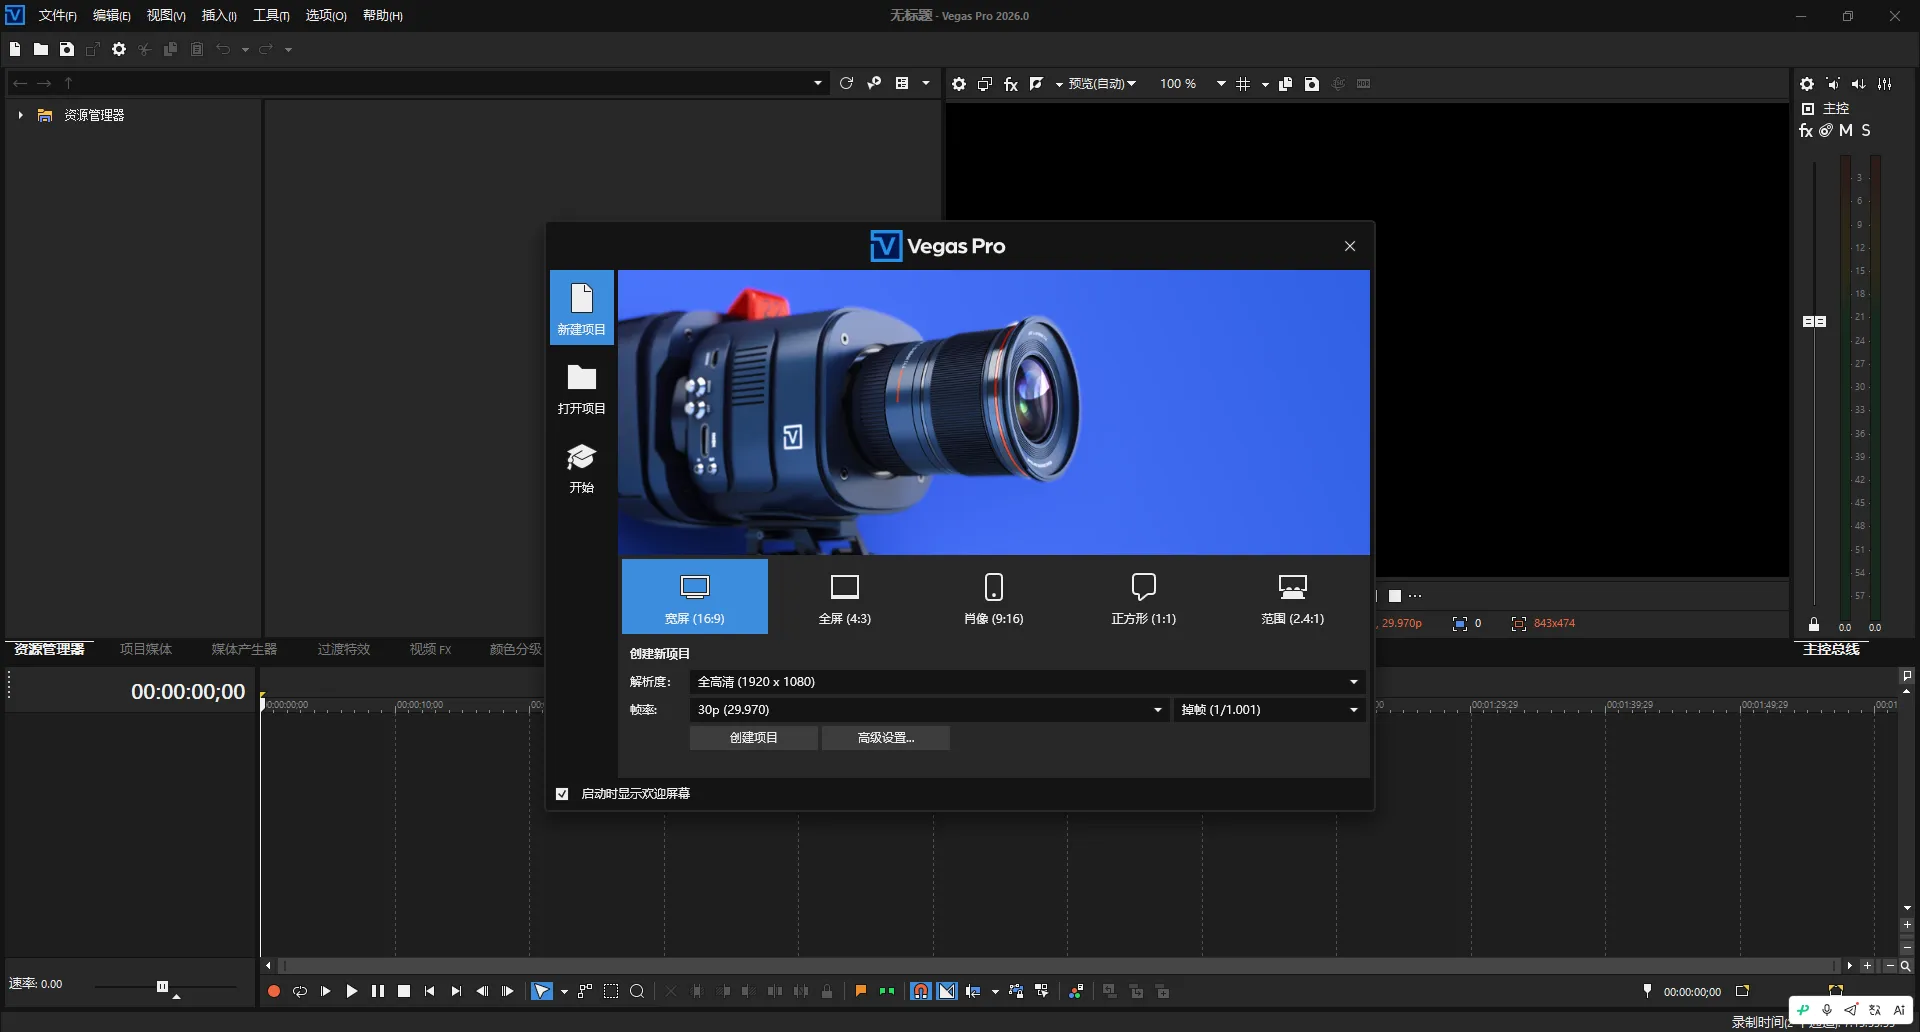
Task: Toggle auto ripple
Action: pos(973,991)
